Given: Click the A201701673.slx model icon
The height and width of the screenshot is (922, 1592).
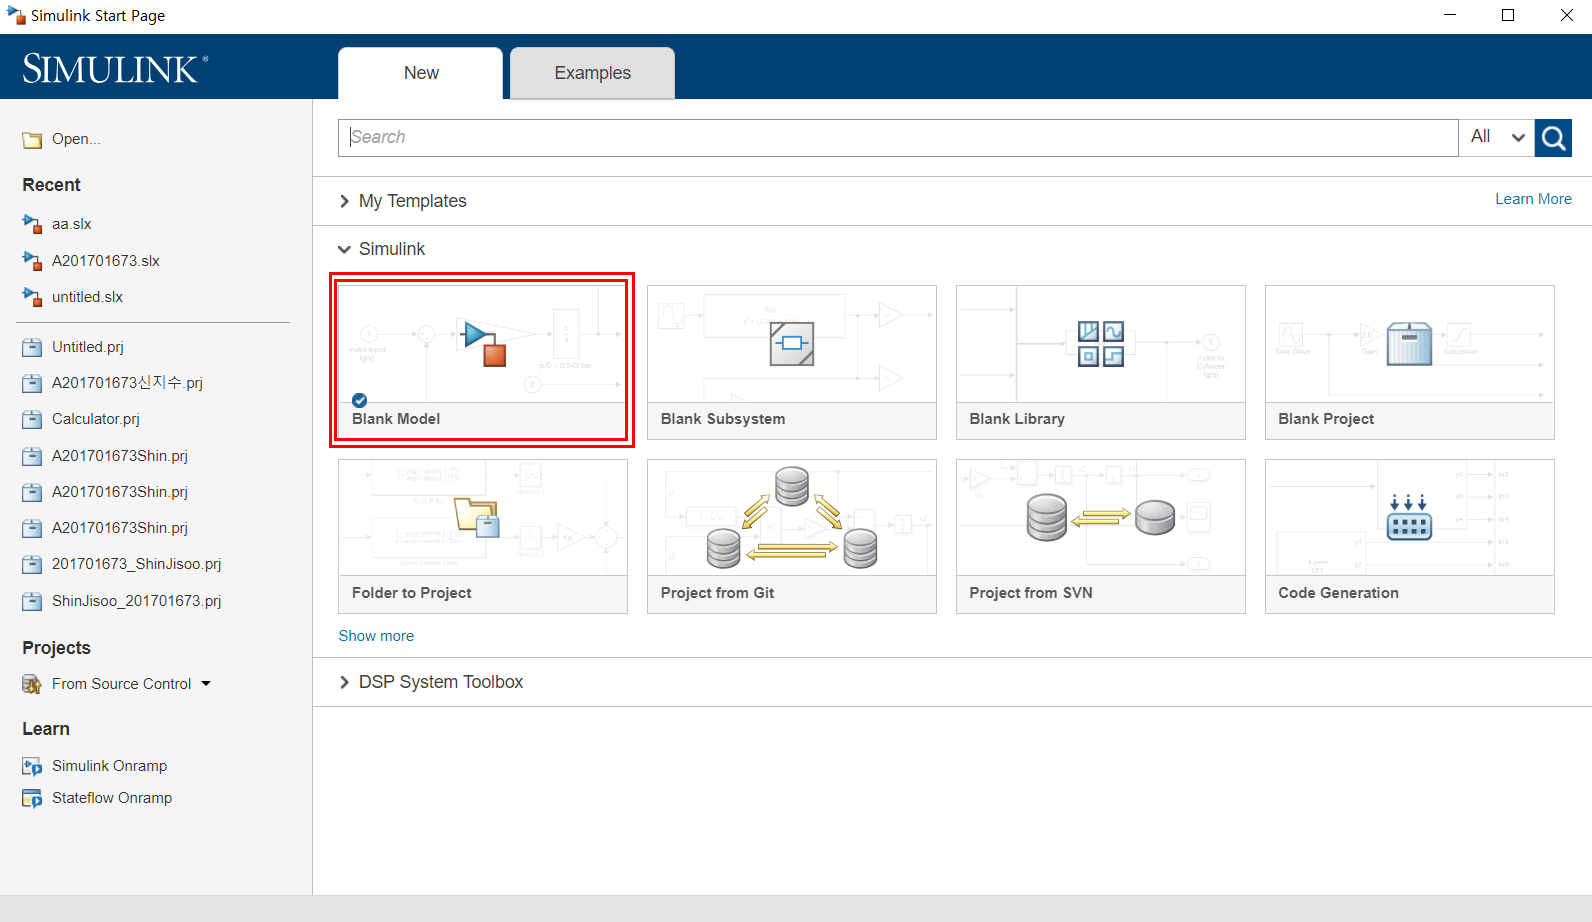Looking at the screenshot, I should (x=32, y=261).
